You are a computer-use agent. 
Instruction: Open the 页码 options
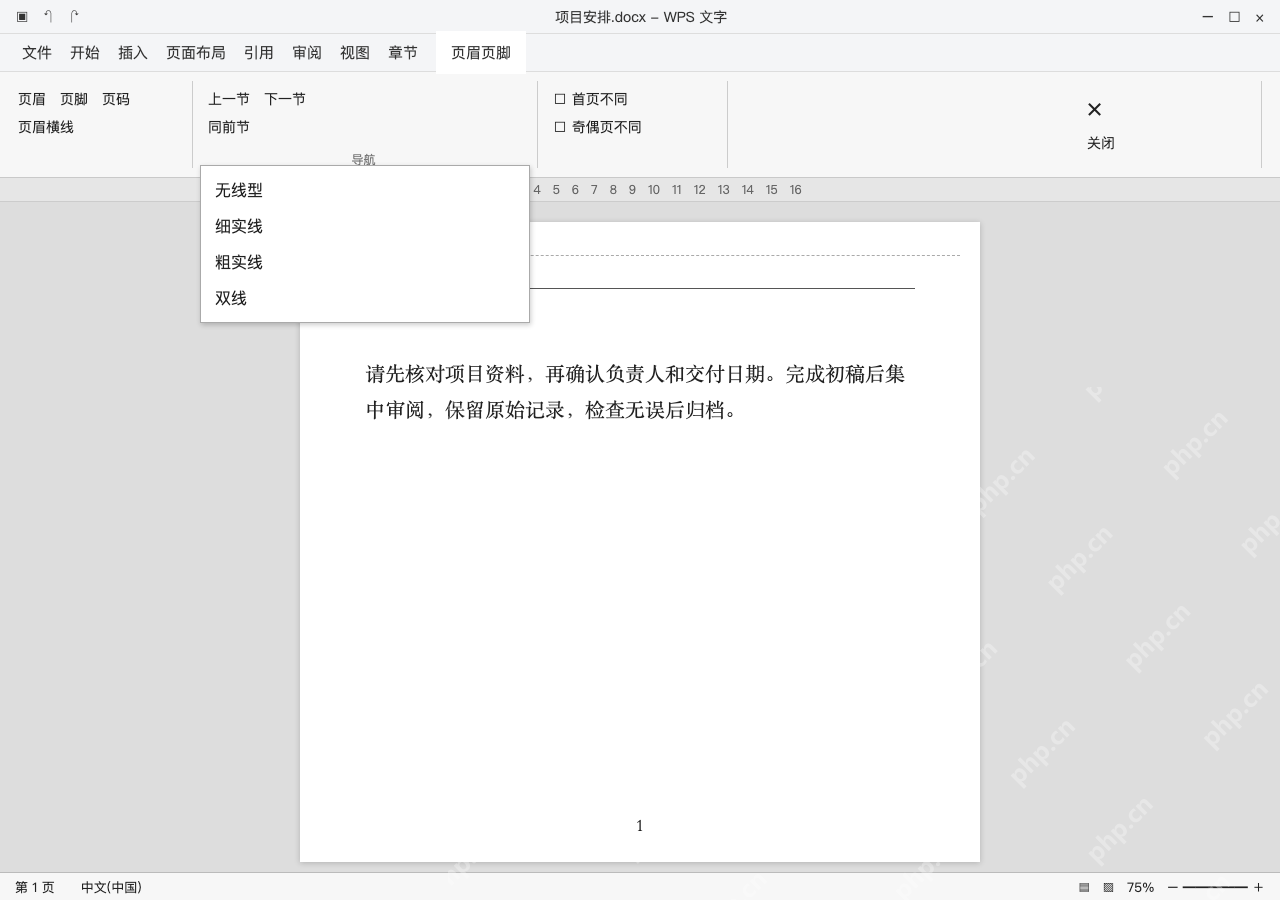[x=116, y=99]
